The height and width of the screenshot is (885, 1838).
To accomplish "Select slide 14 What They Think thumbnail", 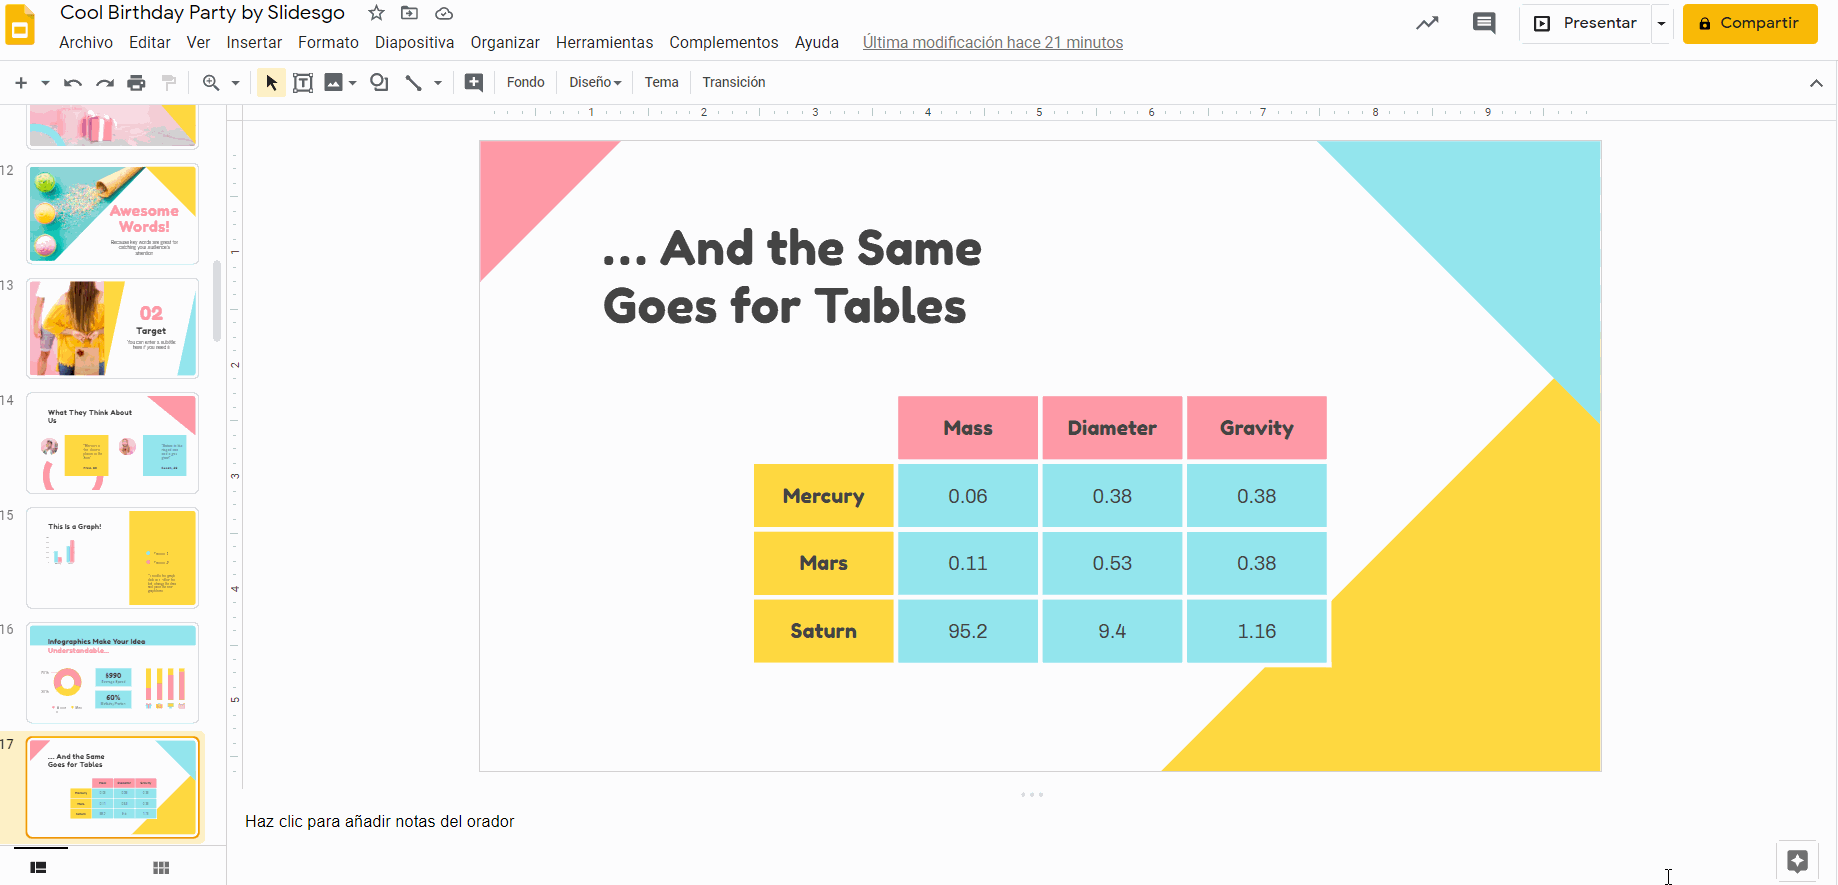I will point(112,443).
